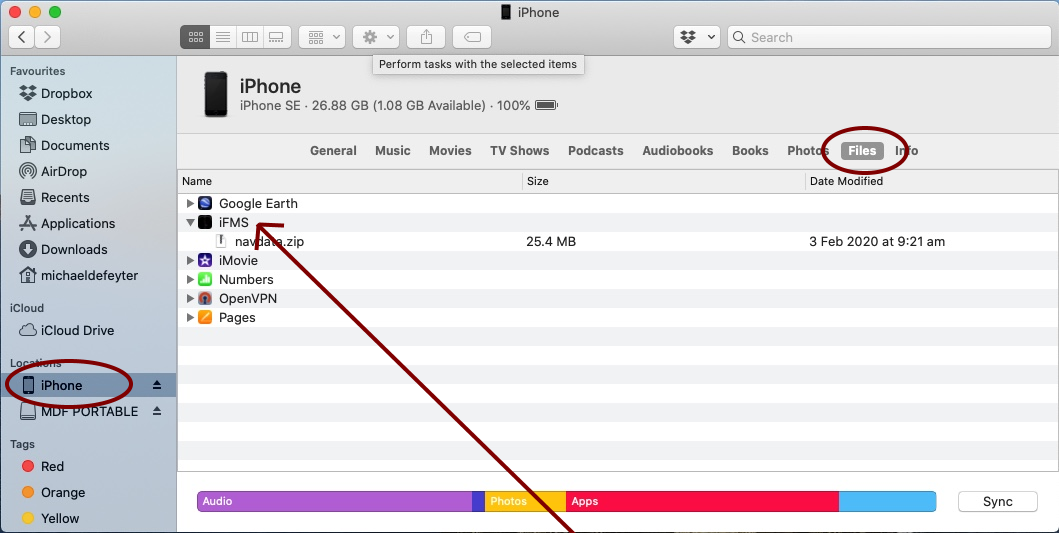The width and height of the screenshot is (1059, 533).
Task: Switch Finder to icon view
Action: coord(195,37)
